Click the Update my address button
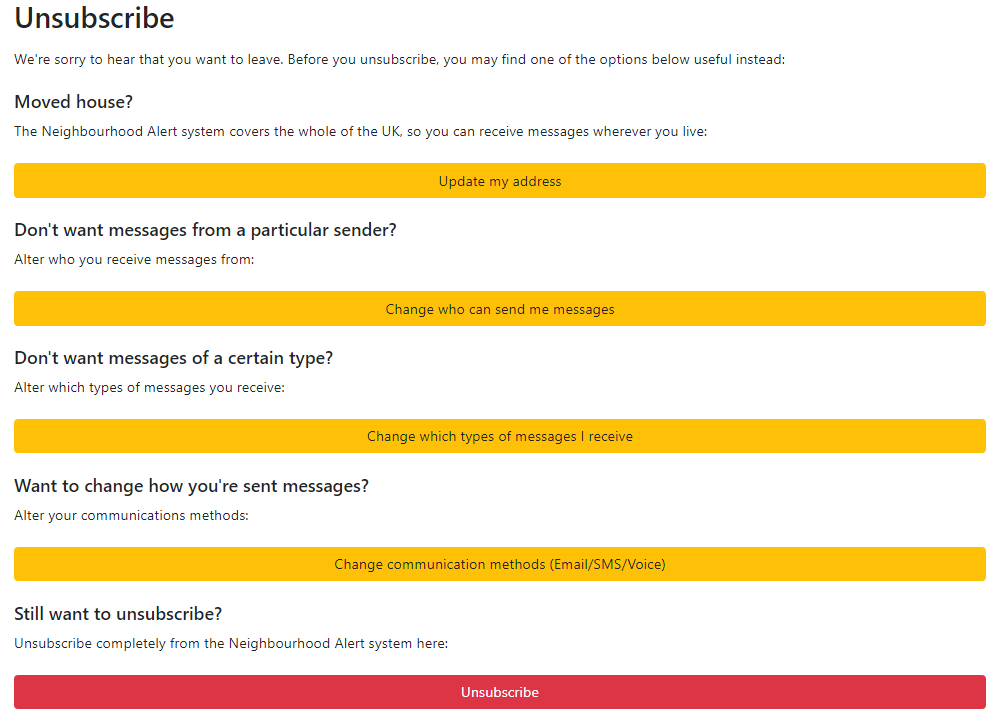The image size is (1004, 728). point(500,181)
